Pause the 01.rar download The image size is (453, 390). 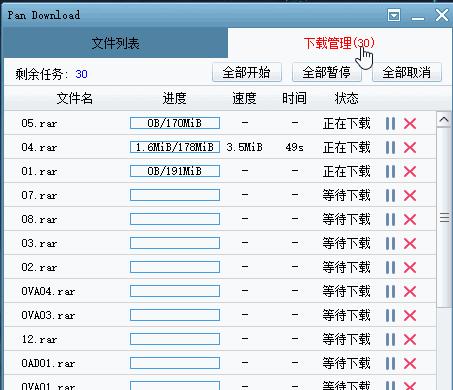click(390, 172)
